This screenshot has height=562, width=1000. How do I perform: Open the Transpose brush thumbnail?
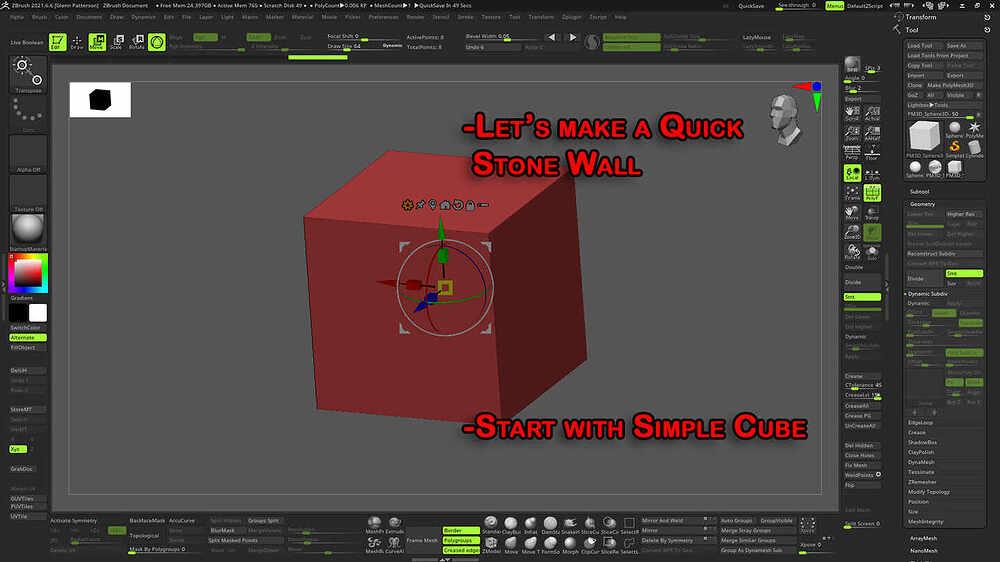click(28, 74)
